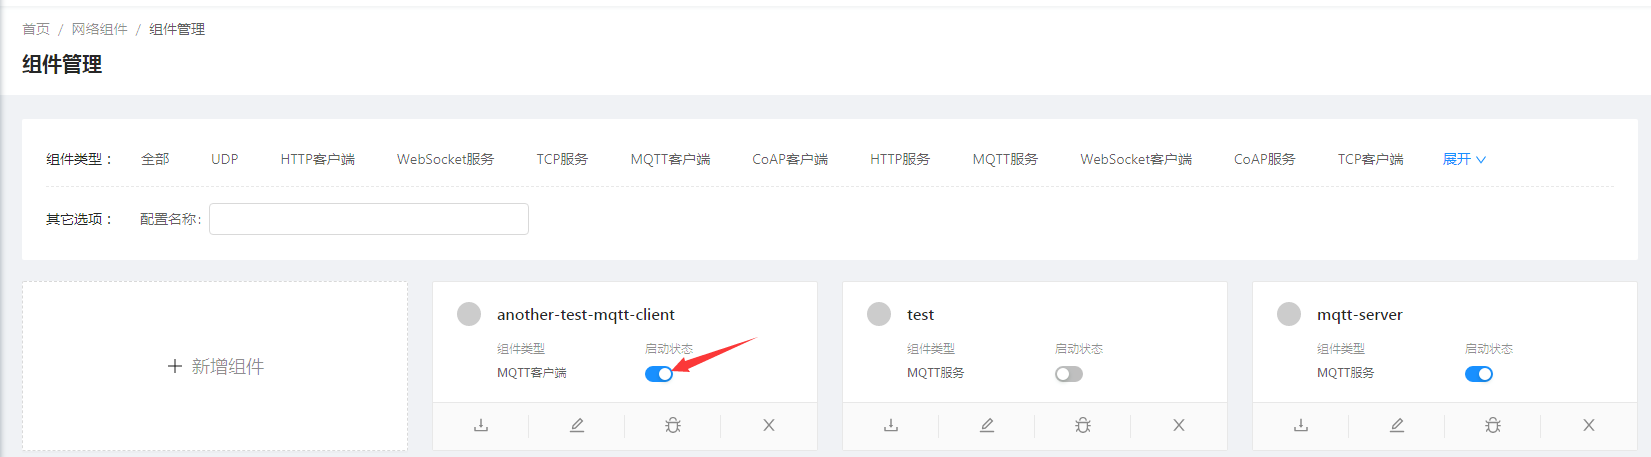Viewport: 1651px width, 457px height.
Task: Focus the 配置名称 input field
Action: point(368,219)
